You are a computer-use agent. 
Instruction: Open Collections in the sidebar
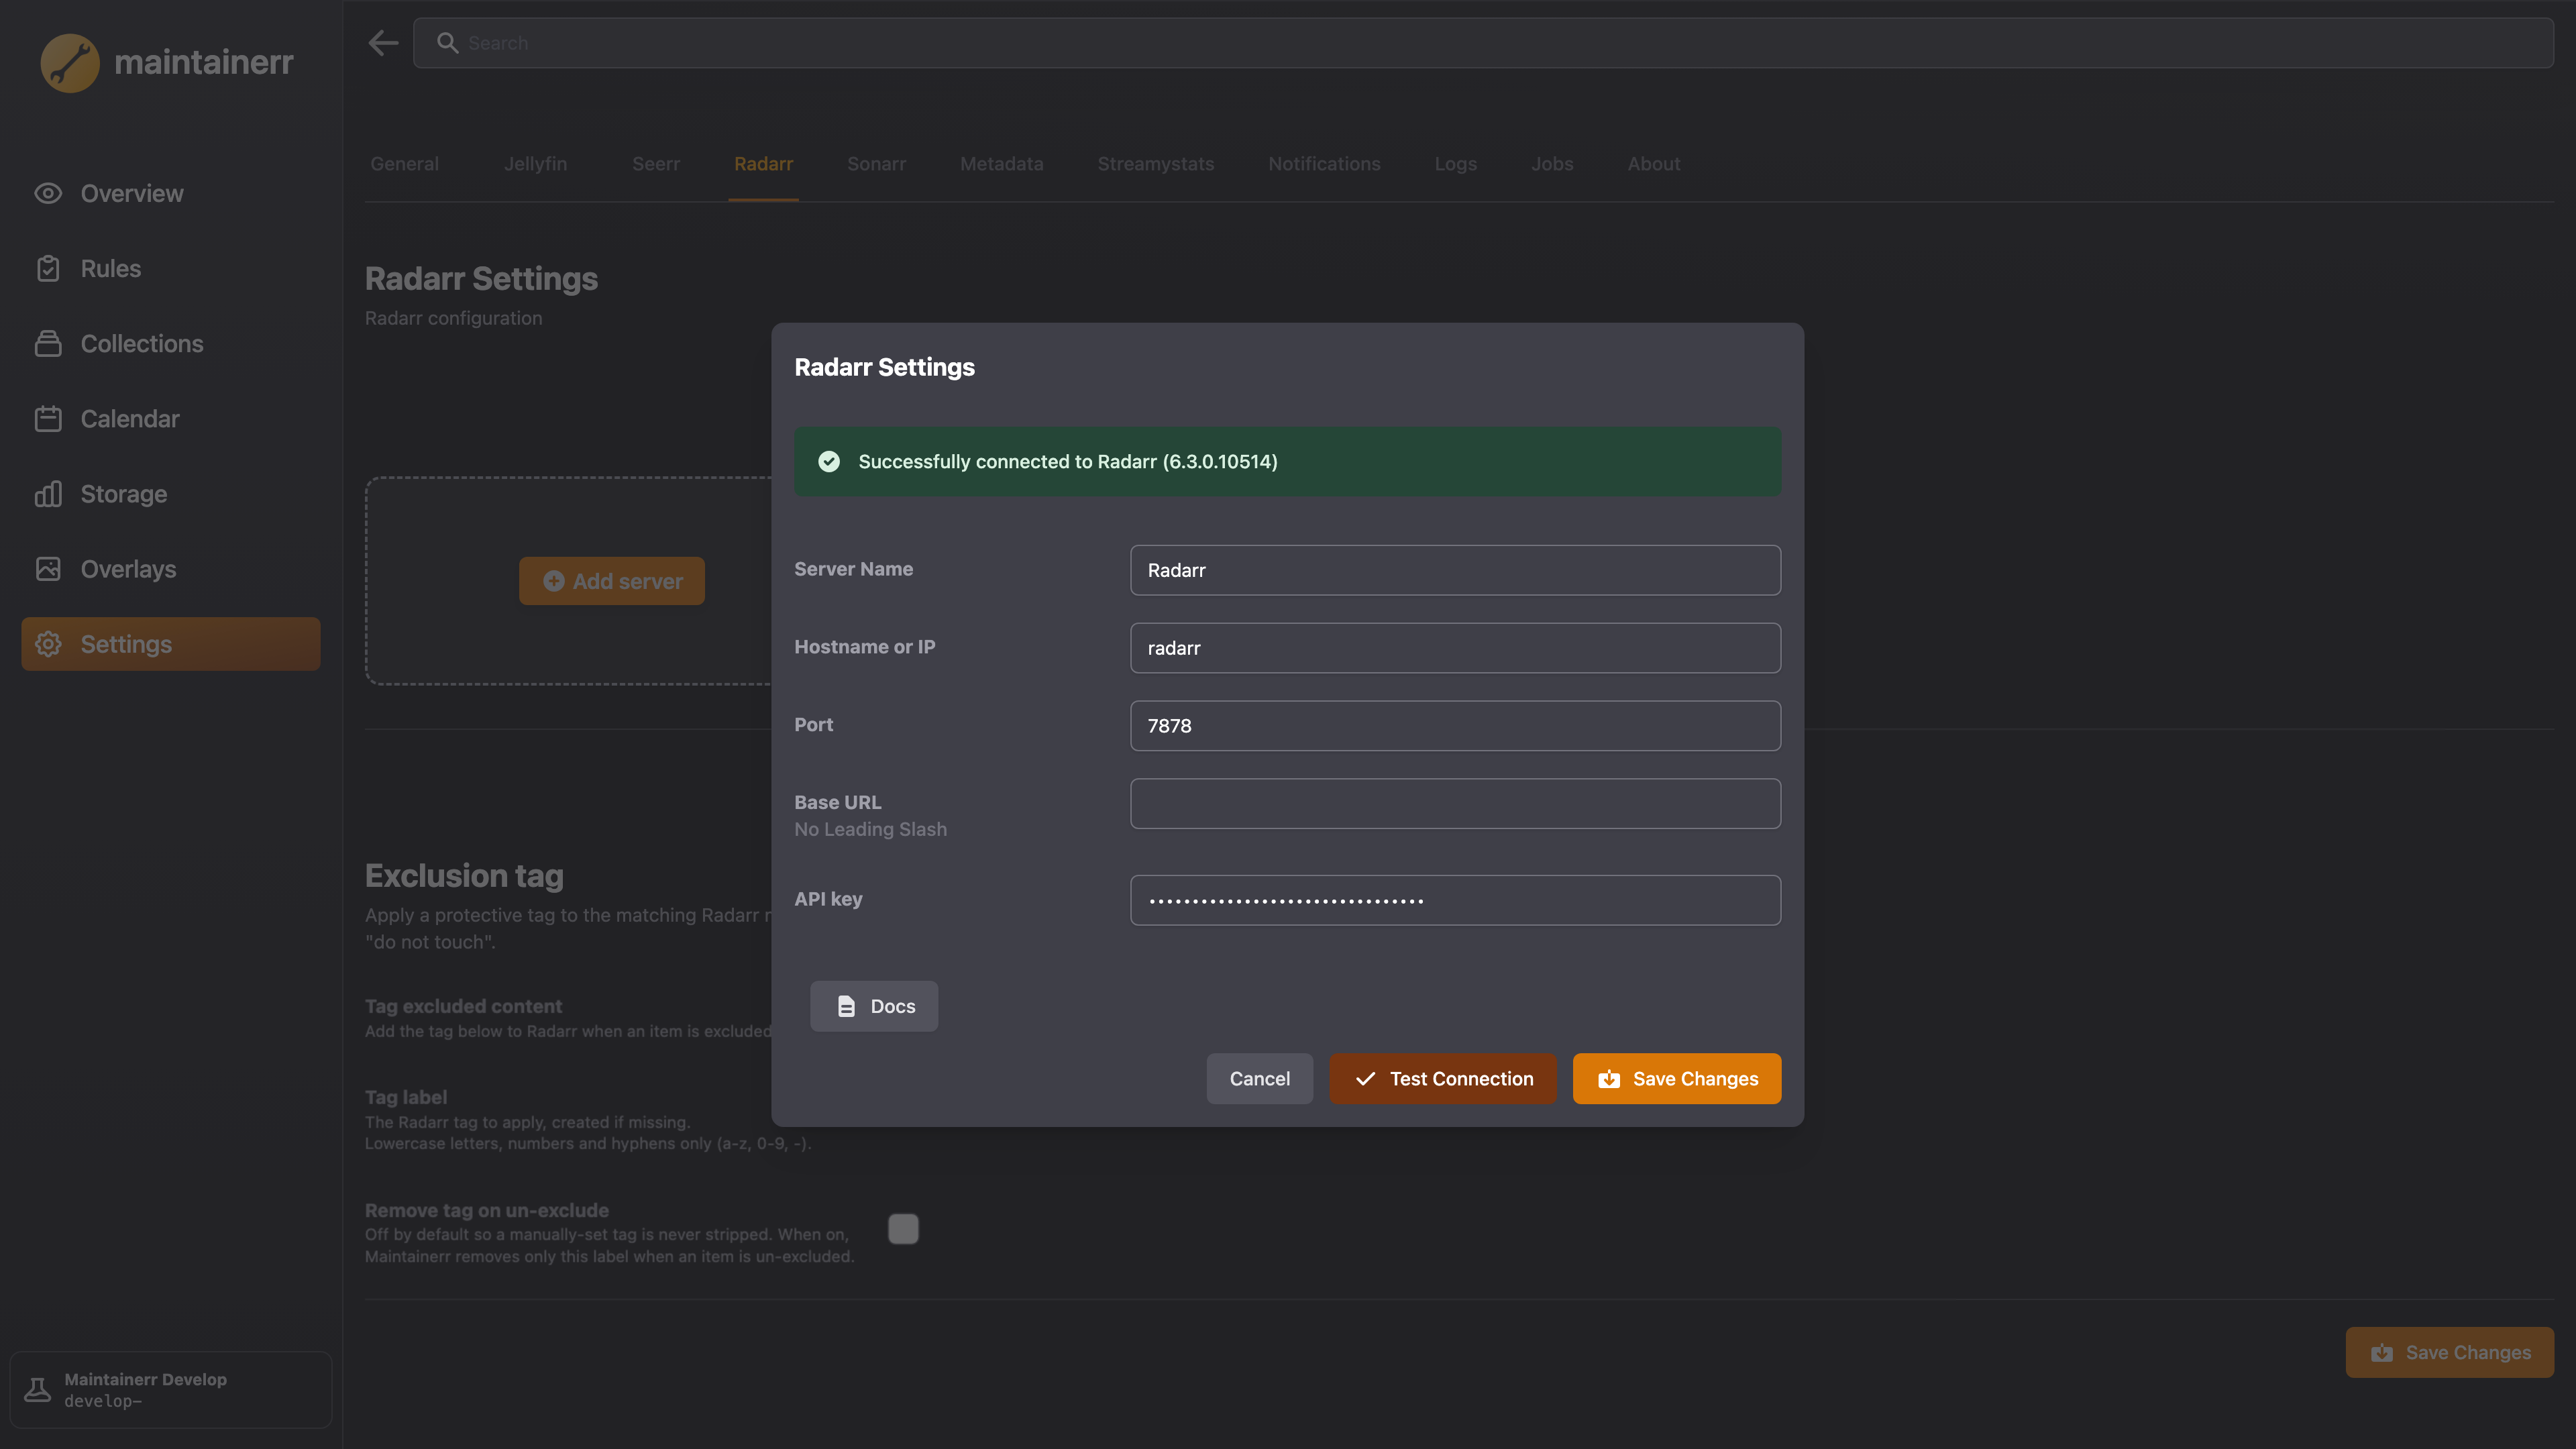(x=170, y=343)
